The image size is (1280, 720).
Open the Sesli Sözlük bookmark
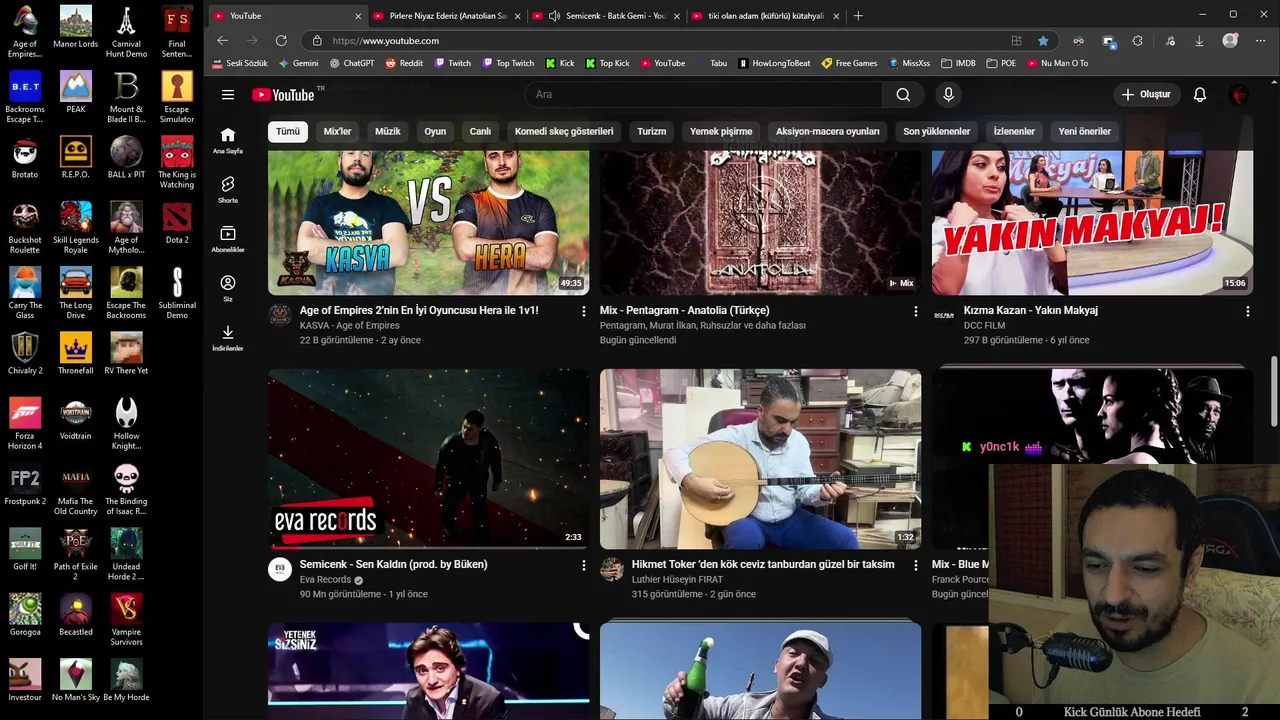(239, 63)
